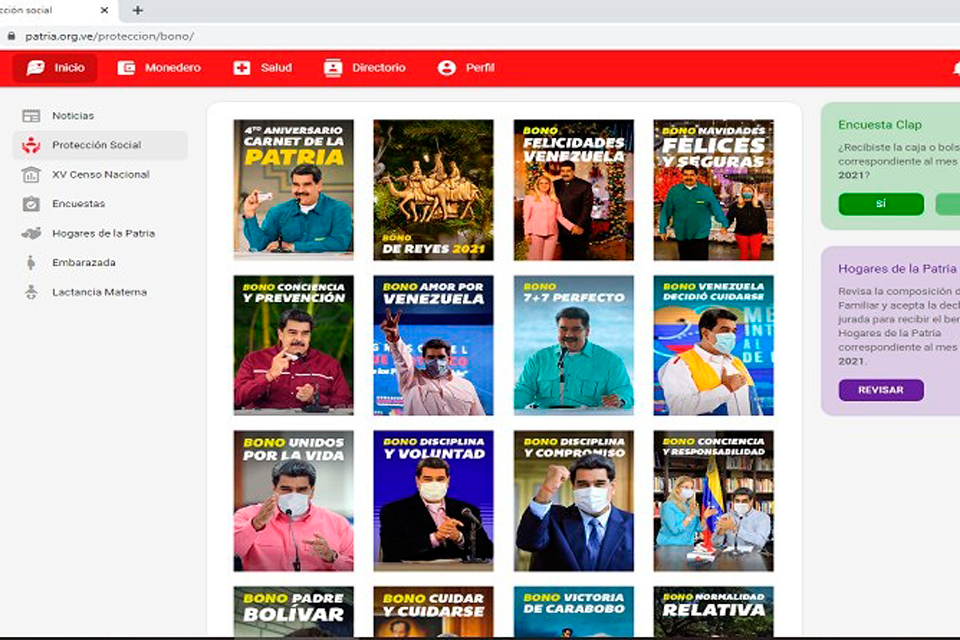Open the Salud section
Viewport: 960px width, 640px height.
click(x=263, y=67)
